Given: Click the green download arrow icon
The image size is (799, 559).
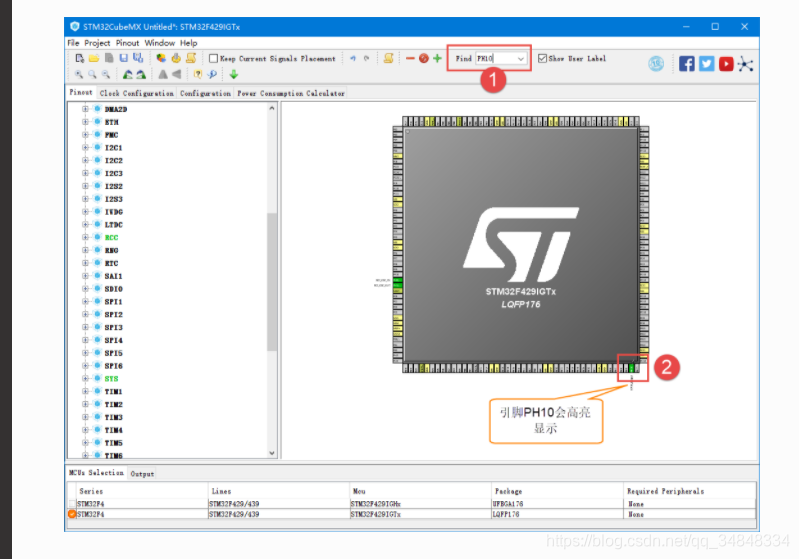Looking at the screenshot, I should [234, 74].
